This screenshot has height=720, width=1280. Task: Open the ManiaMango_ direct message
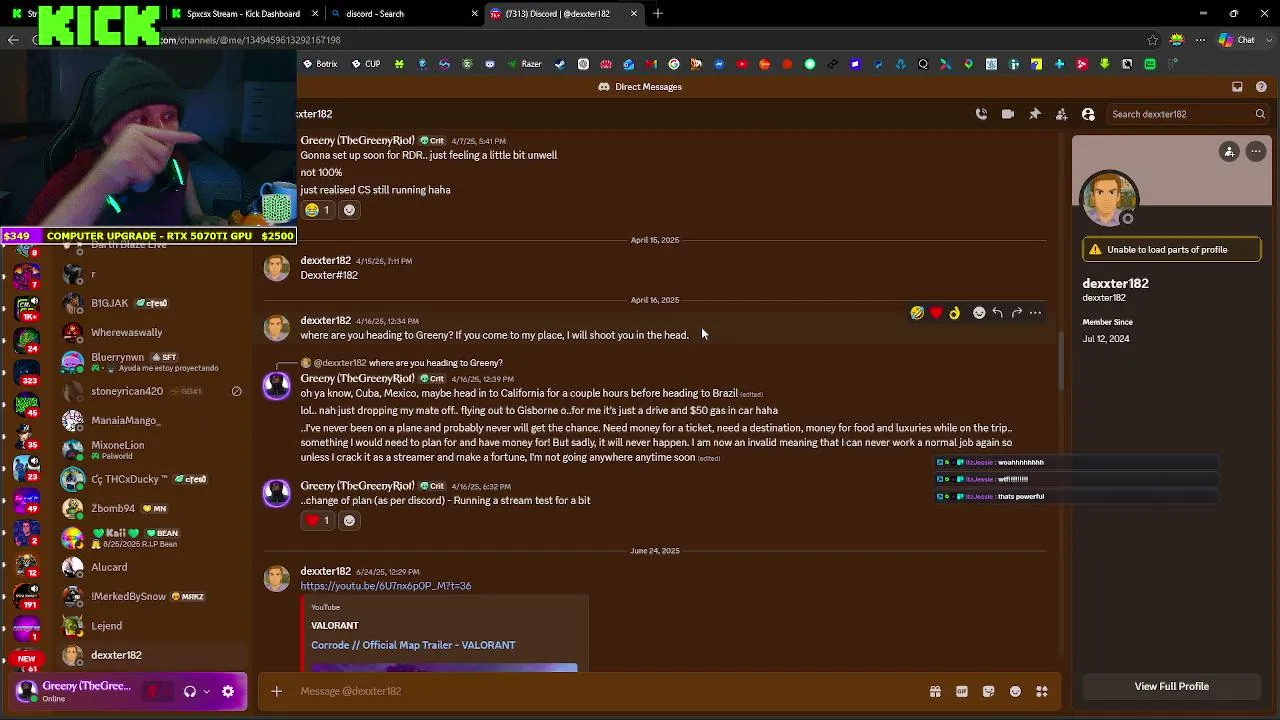pyautogui.click(x=152, y=421)
